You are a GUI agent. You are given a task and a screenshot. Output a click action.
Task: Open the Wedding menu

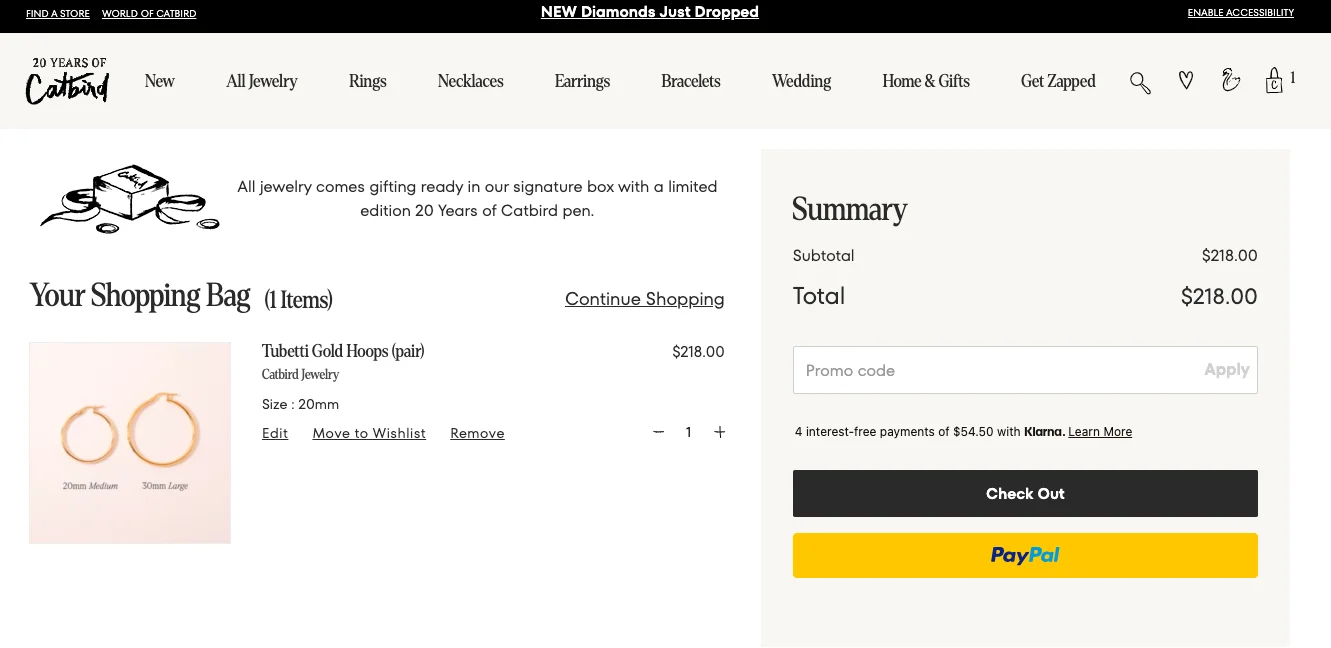click(801, 81)
